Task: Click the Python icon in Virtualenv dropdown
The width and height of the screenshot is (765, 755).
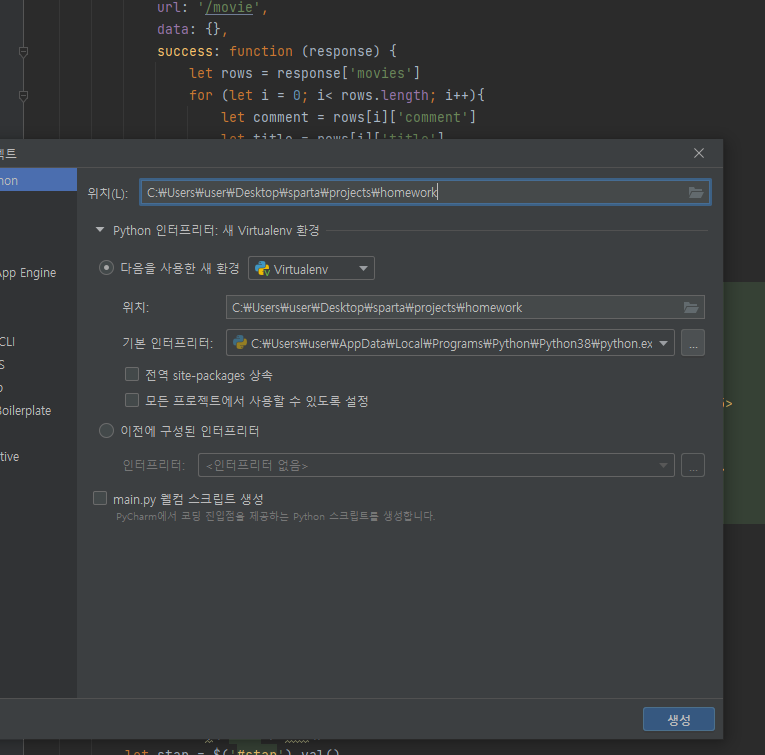Action: (262, 269)
